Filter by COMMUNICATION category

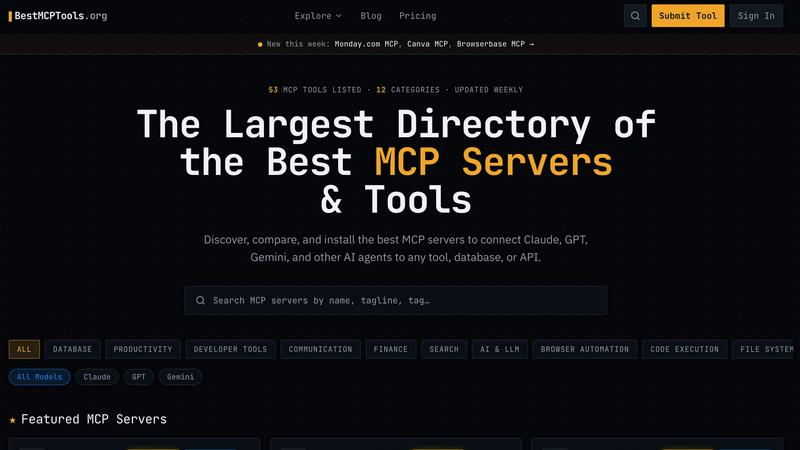pyautogui.click(x=320, y=349)
